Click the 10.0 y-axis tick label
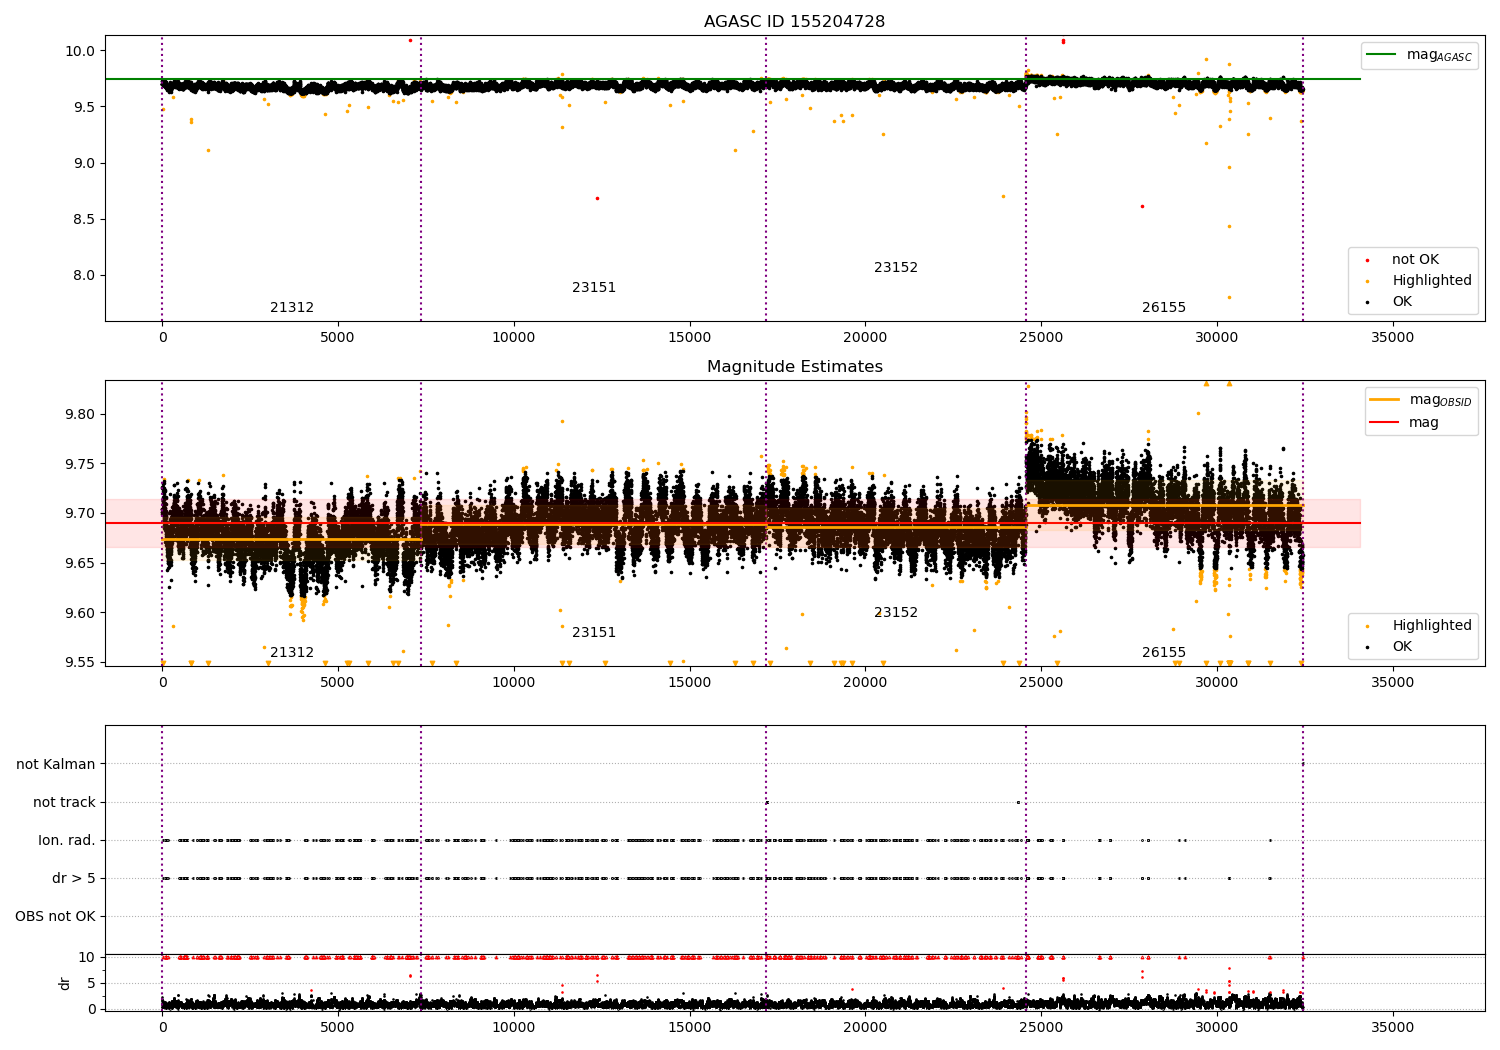 click(x=82, y=51)
